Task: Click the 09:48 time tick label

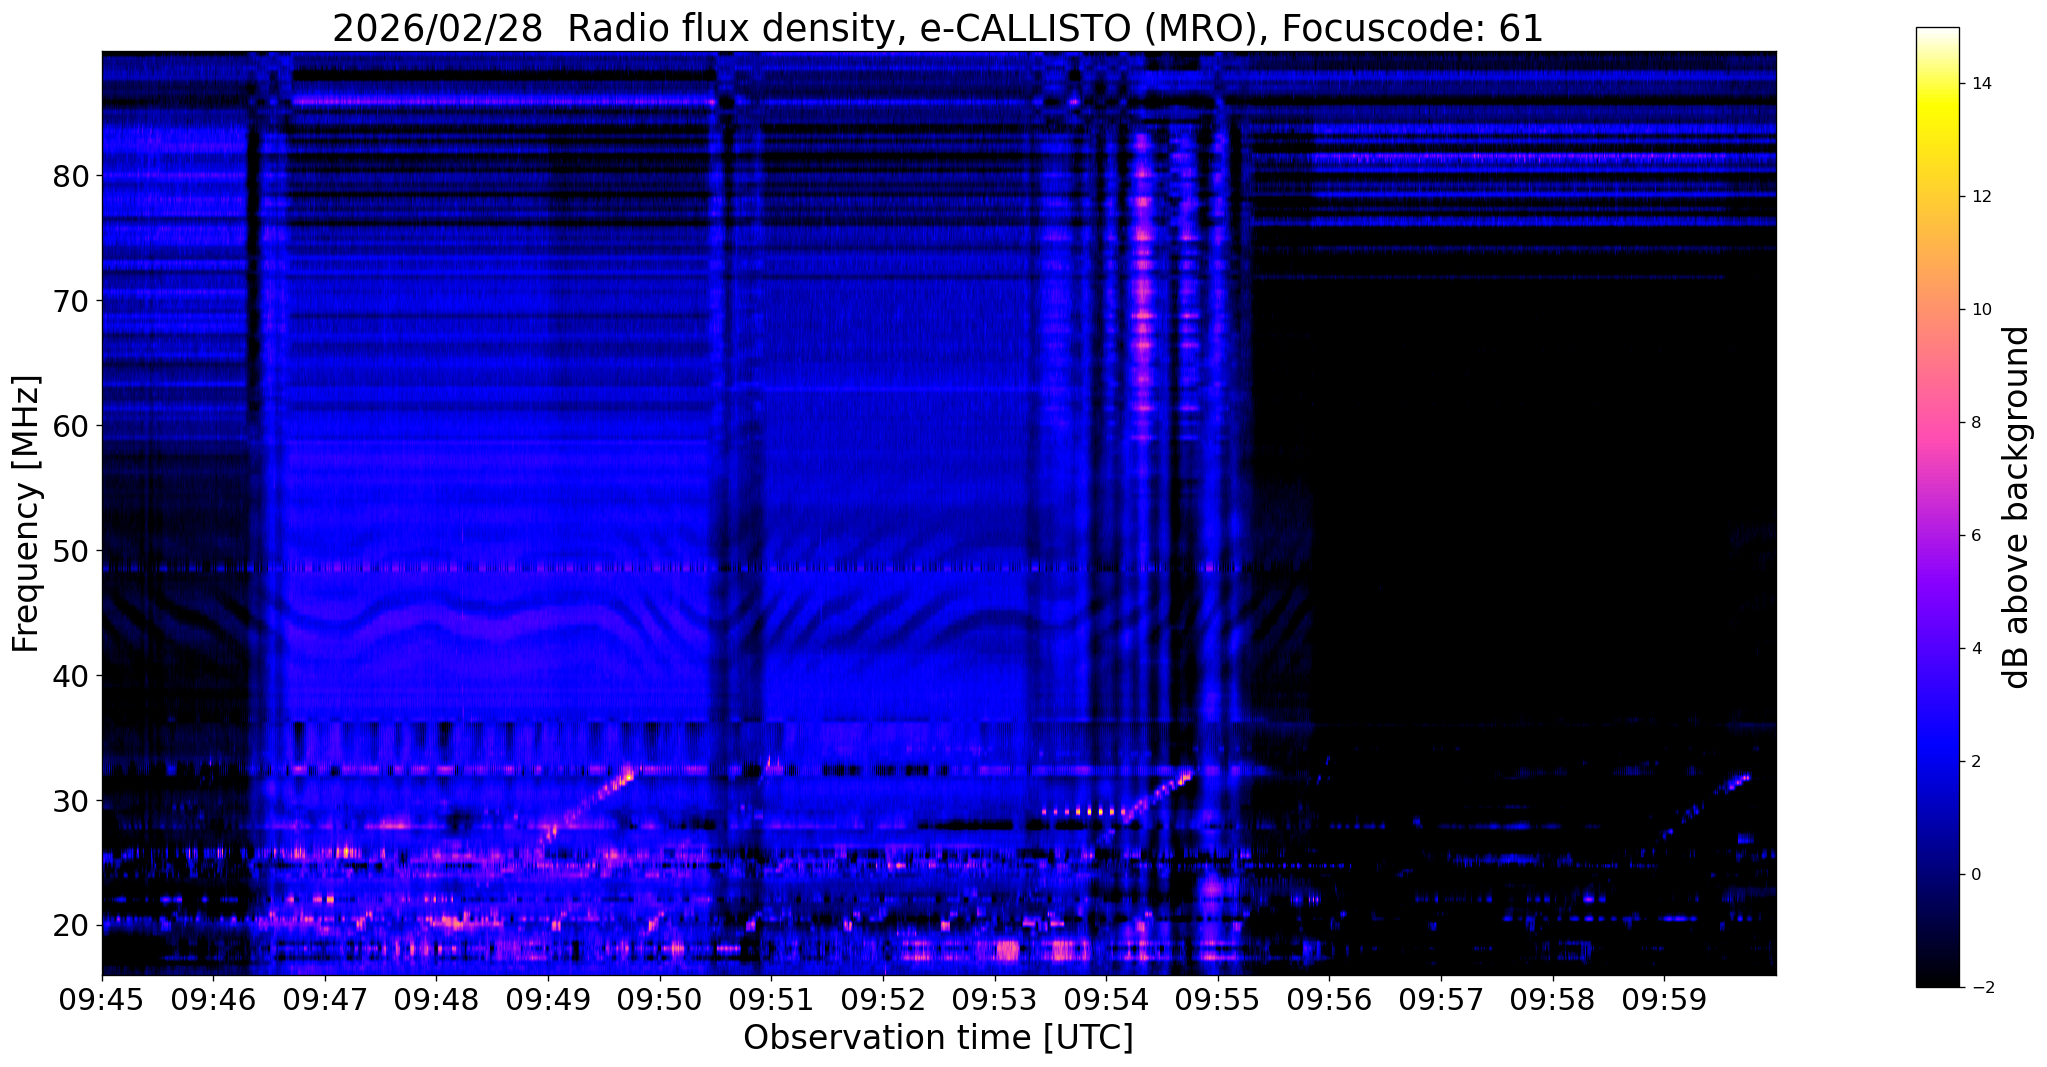Action: pyautogui.click(x=437, y=1000)
